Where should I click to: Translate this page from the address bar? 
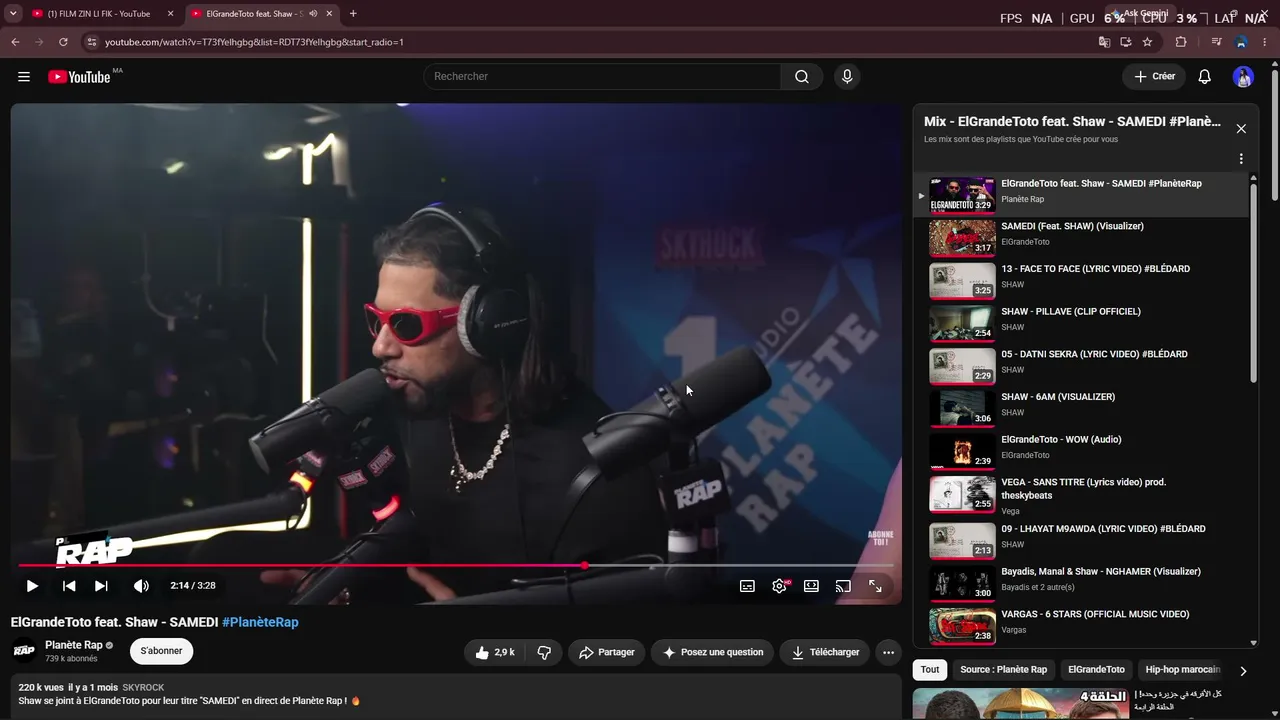click(1104, 42)
